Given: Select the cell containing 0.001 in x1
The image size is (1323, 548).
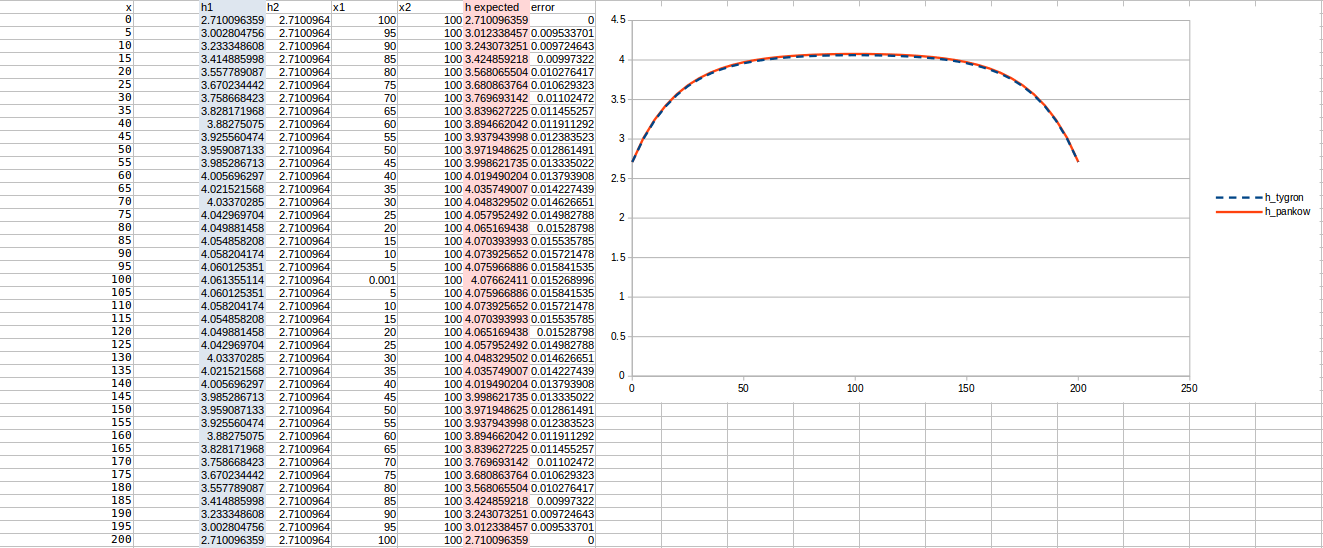Looking at the screenshot, I should [364, 280].
